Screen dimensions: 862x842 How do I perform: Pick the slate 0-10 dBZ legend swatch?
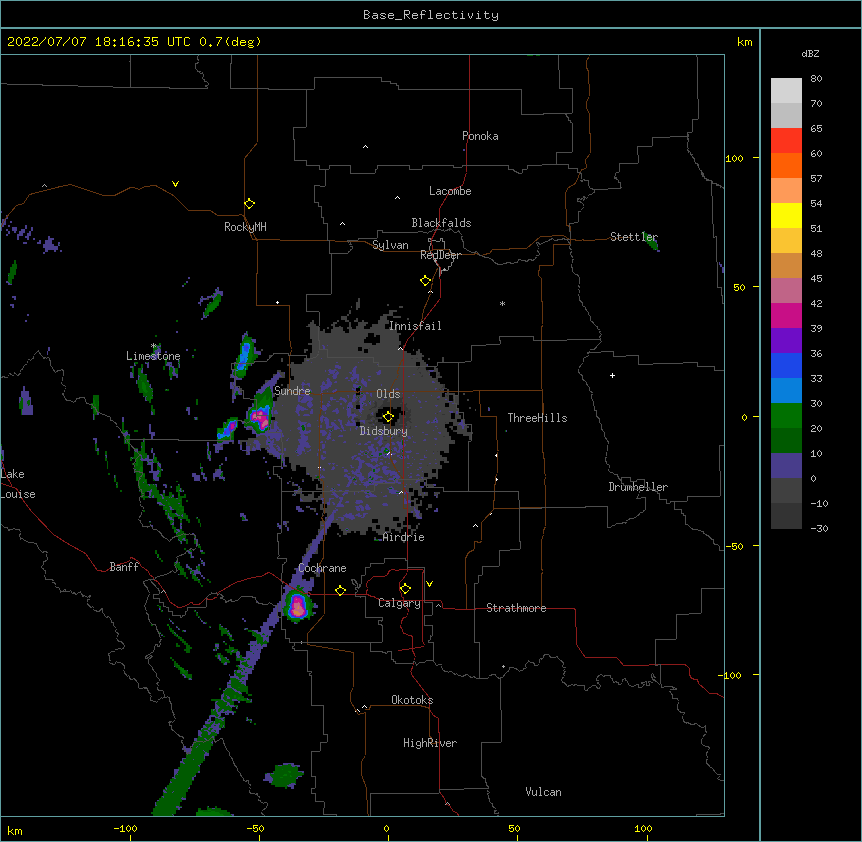tap(786, 466)
